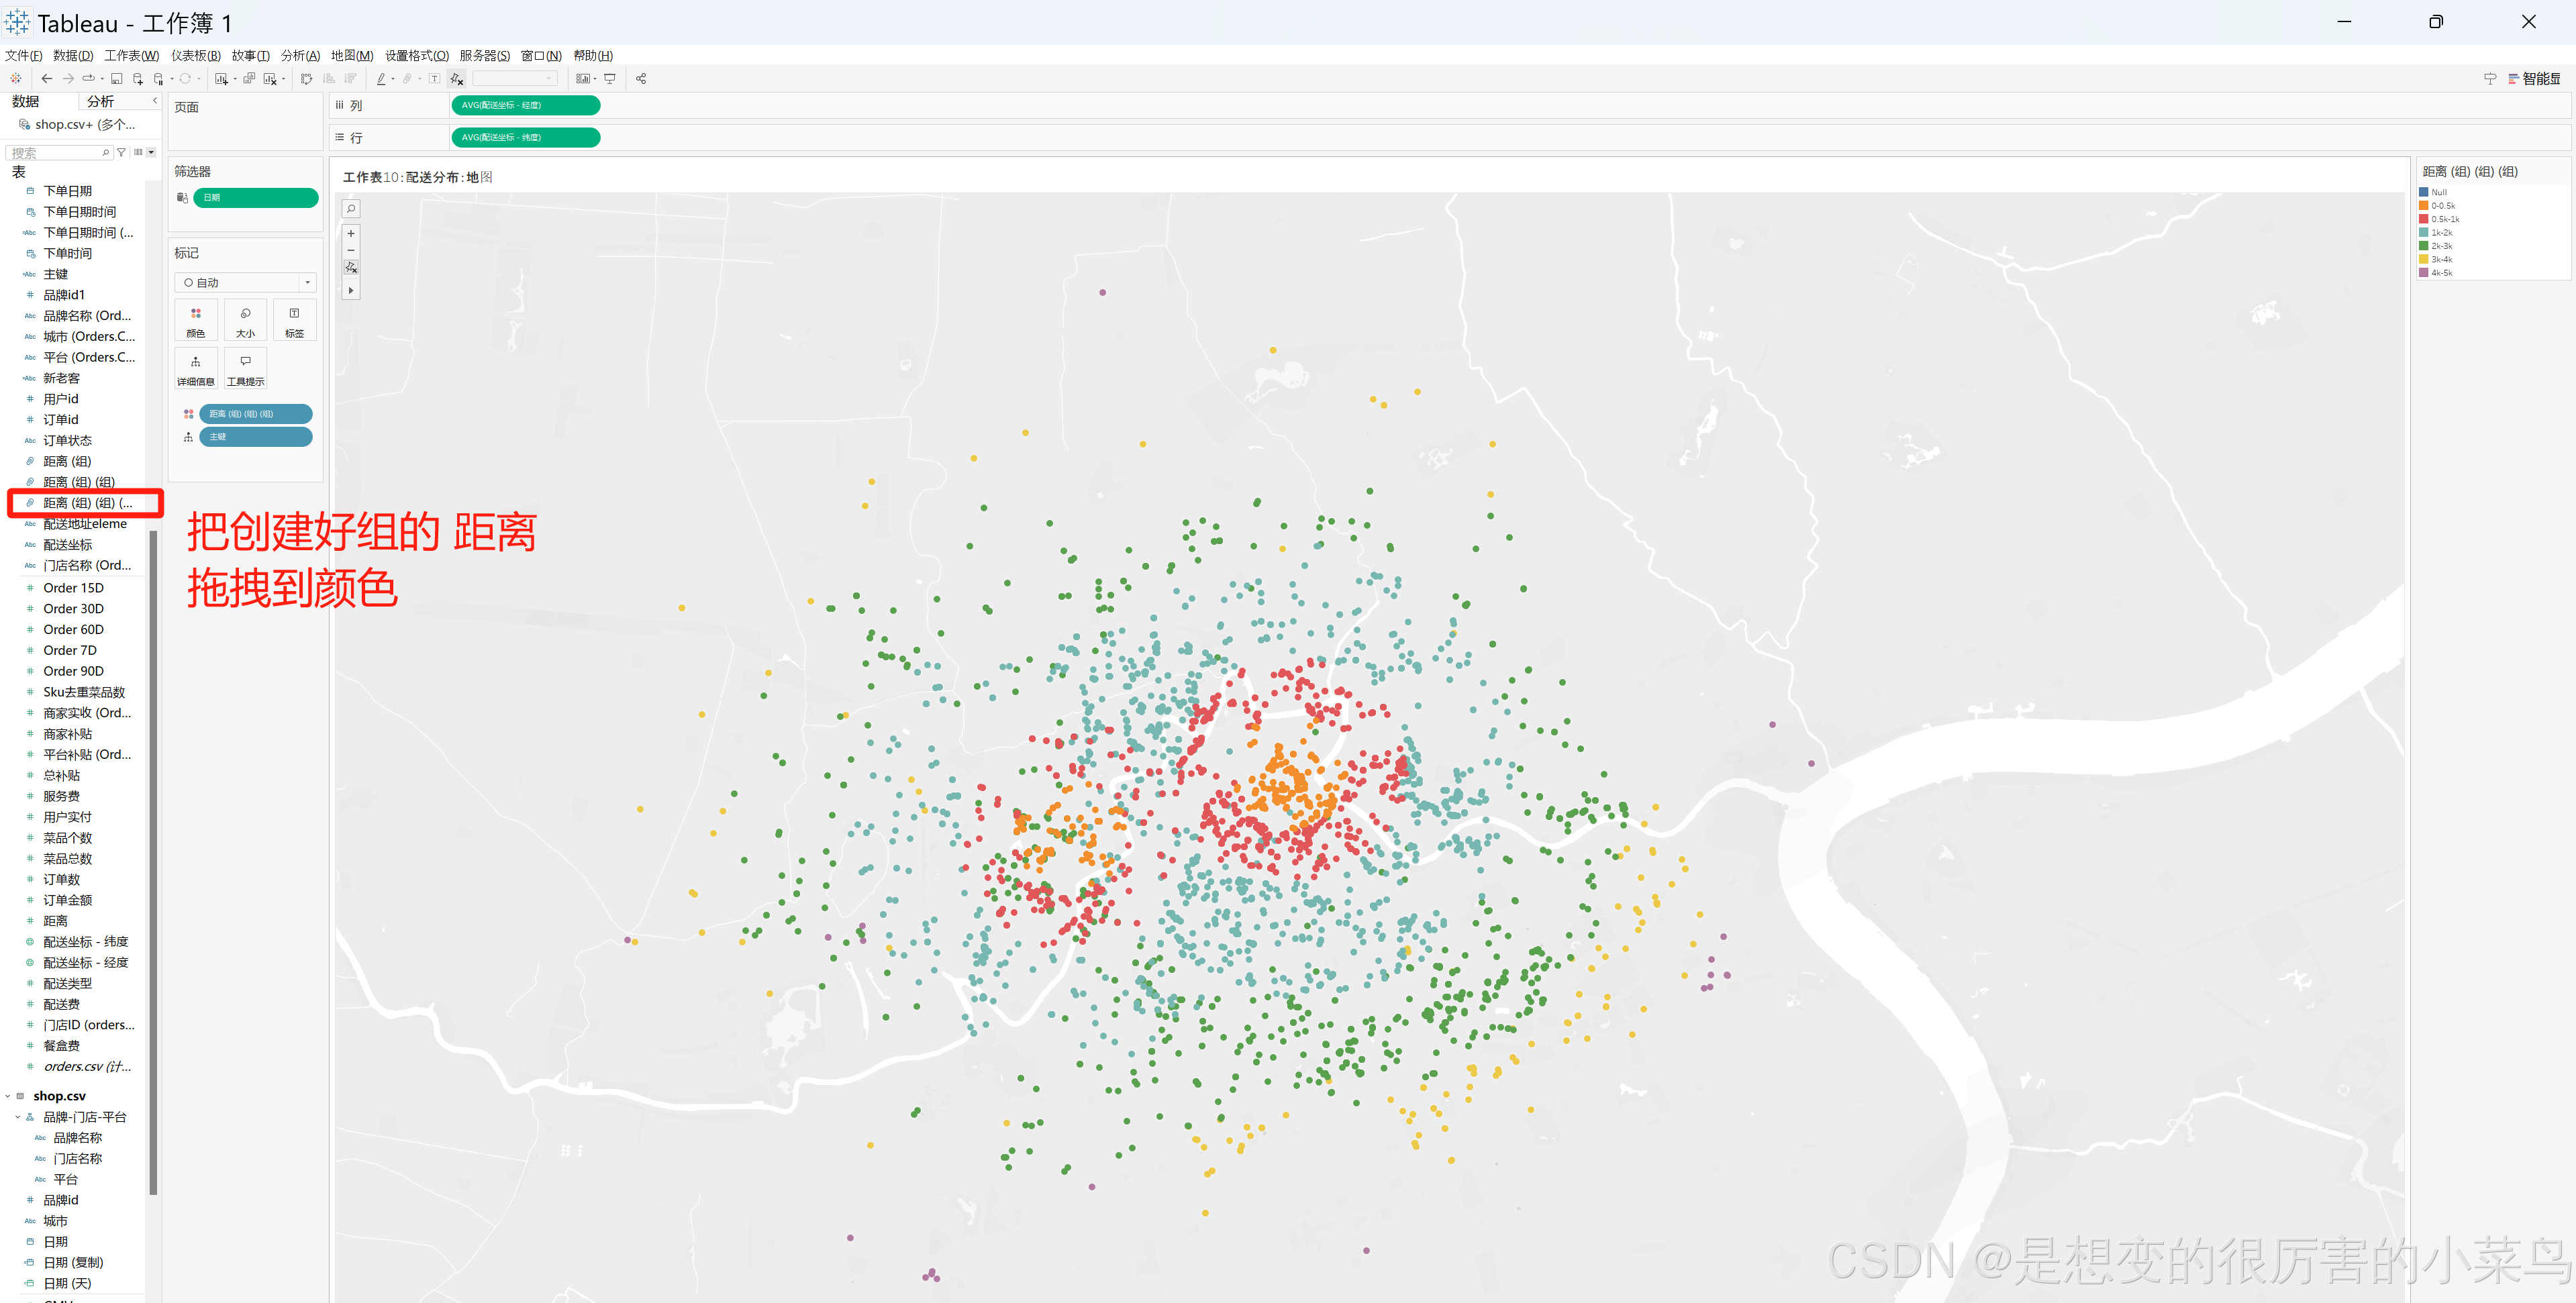Click the Save workbook toolbar icon
Screen dimensions: 2576x1303
coord(117,79)
